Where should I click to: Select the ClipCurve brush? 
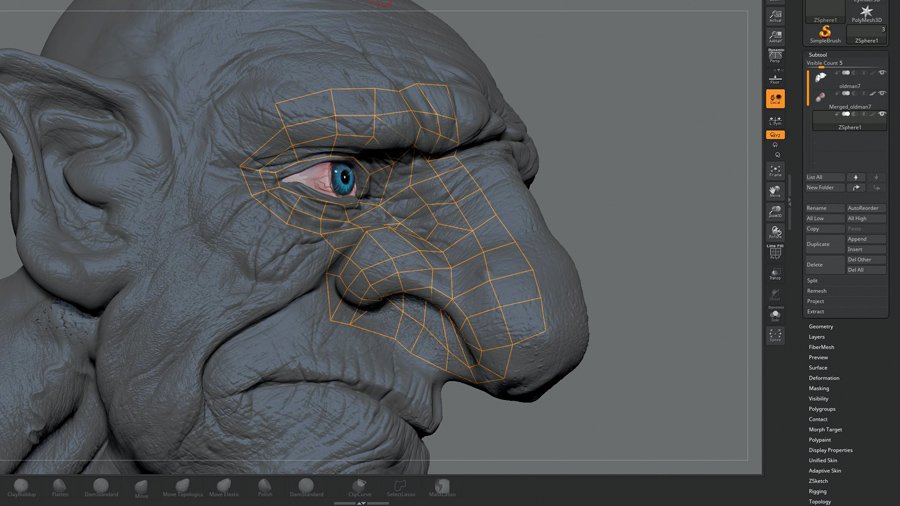(x=359, y=488)
